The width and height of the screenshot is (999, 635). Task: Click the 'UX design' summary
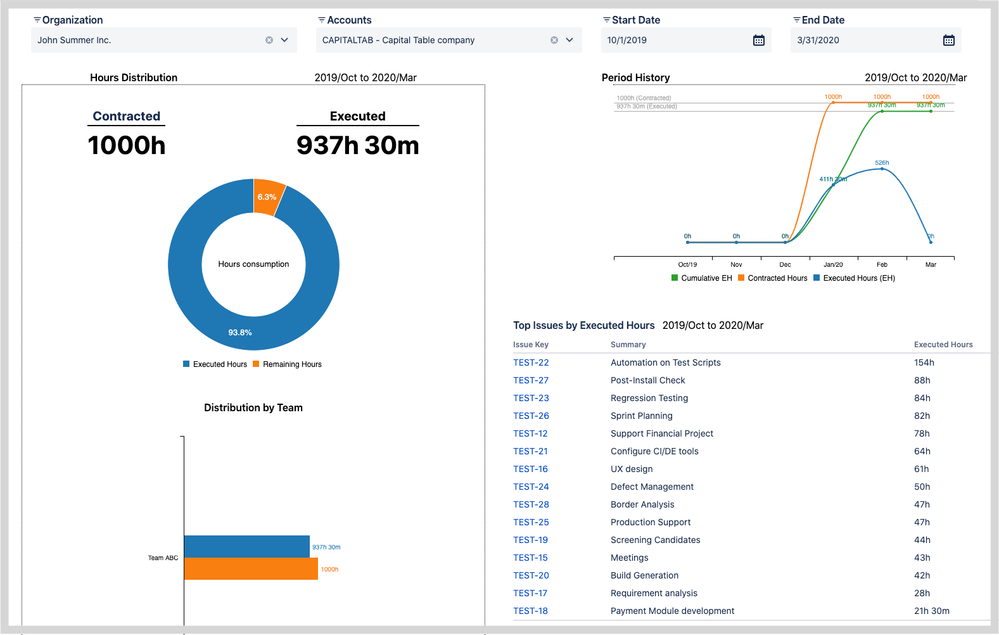click(x=631, y=469)
